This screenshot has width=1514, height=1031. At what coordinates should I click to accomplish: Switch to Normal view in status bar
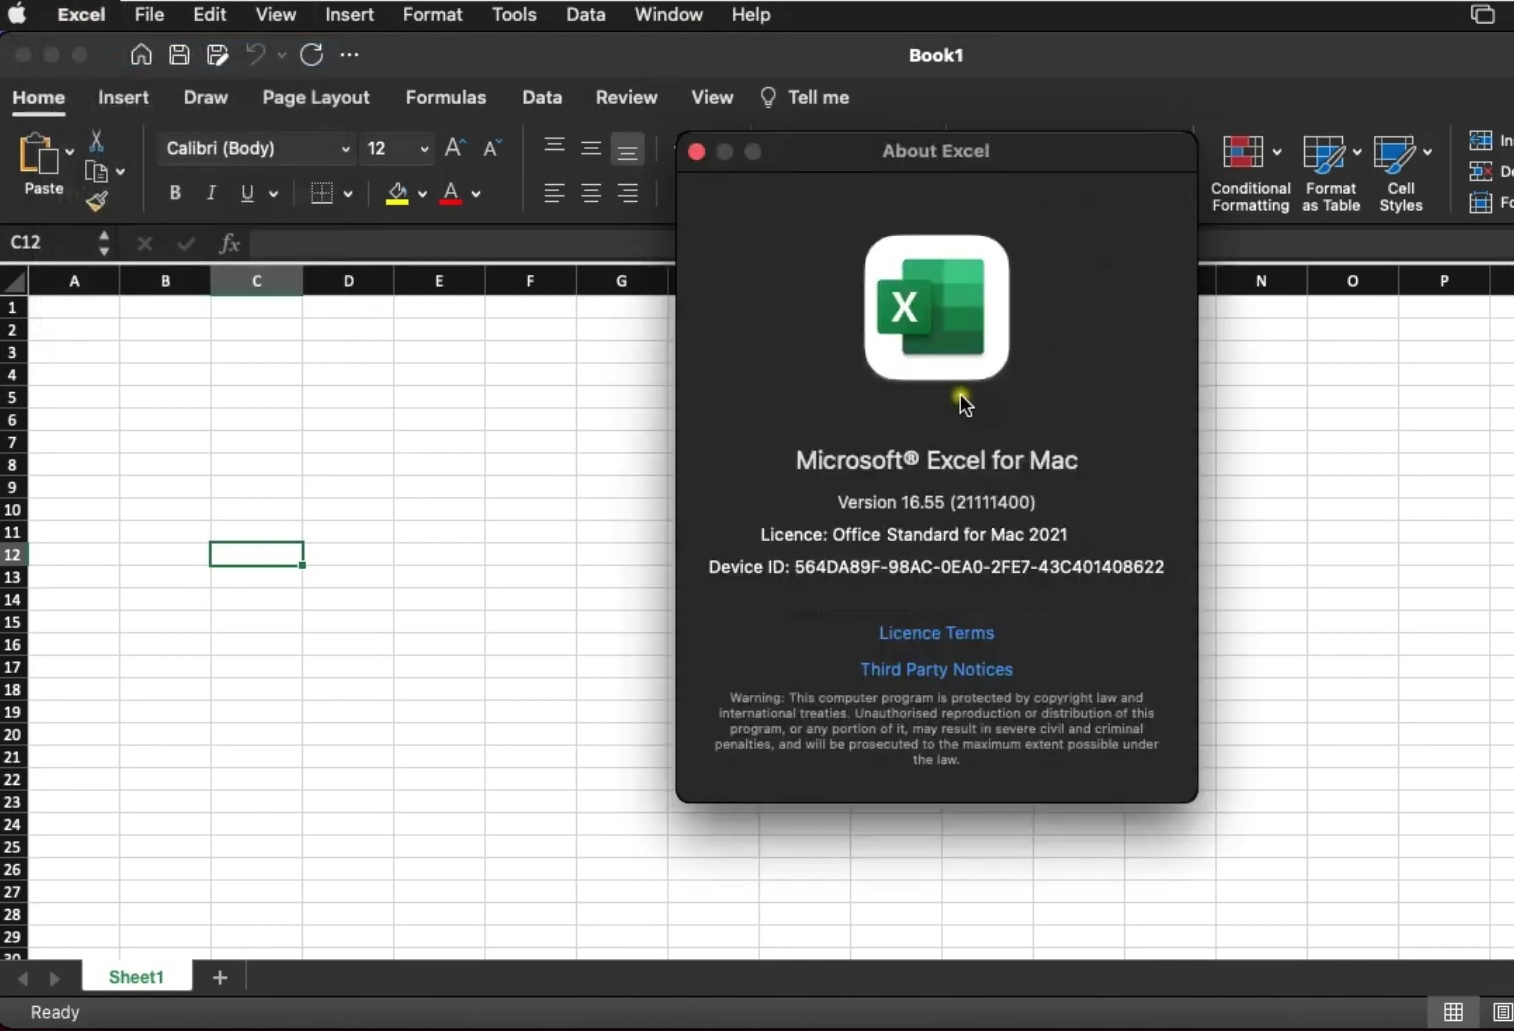(1453, 1012)
